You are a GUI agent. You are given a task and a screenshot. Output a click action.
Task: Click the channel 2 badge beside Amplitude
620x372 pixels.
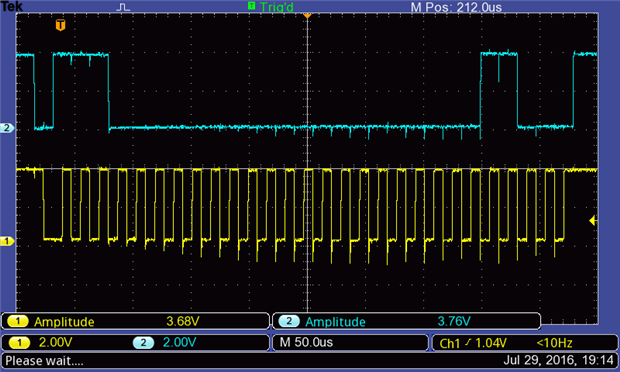click(x=289, y=321)
